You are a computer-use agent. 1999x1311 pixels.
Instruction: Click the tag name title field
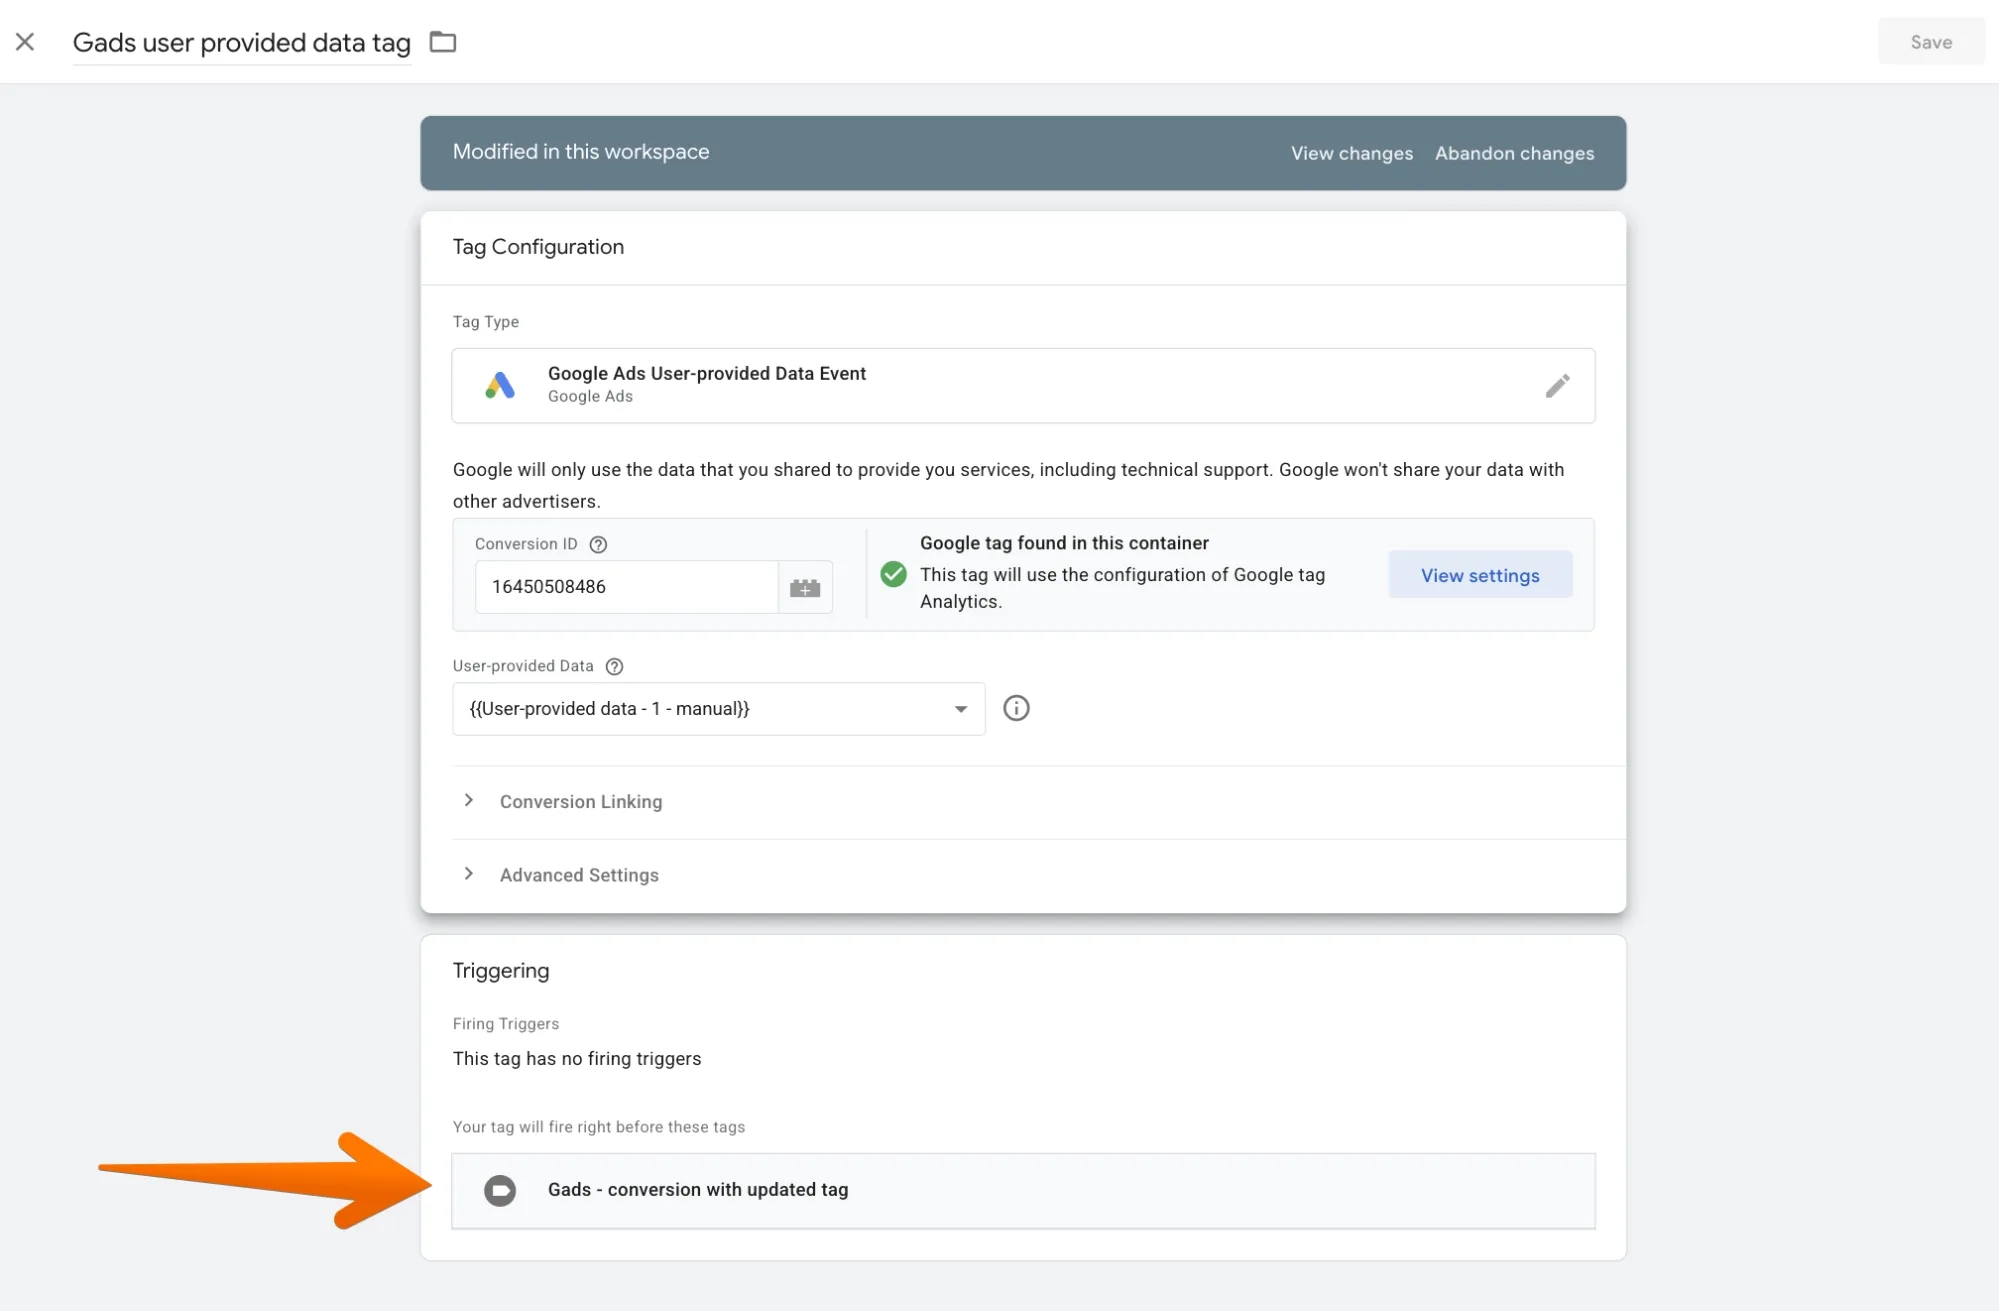(x=242, y=43)
